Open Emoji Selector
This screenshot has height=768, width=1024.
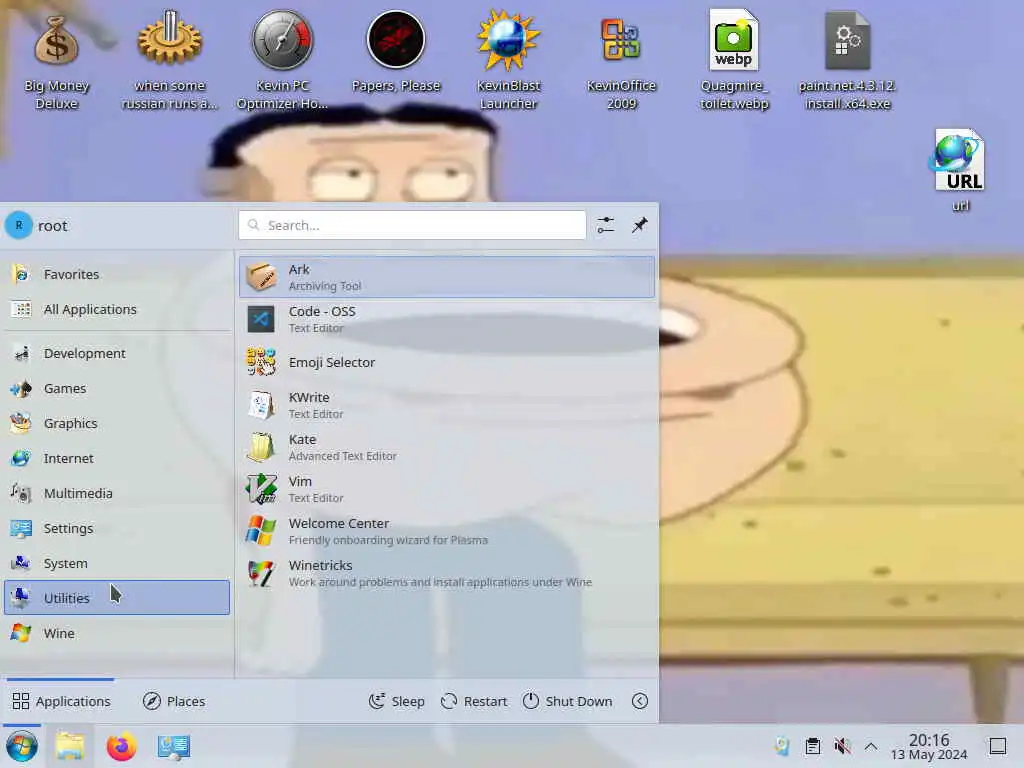[447, 362]
